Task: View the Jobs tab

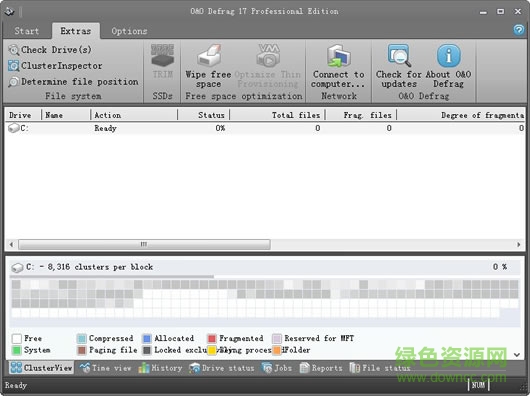Action: (277, 368)
